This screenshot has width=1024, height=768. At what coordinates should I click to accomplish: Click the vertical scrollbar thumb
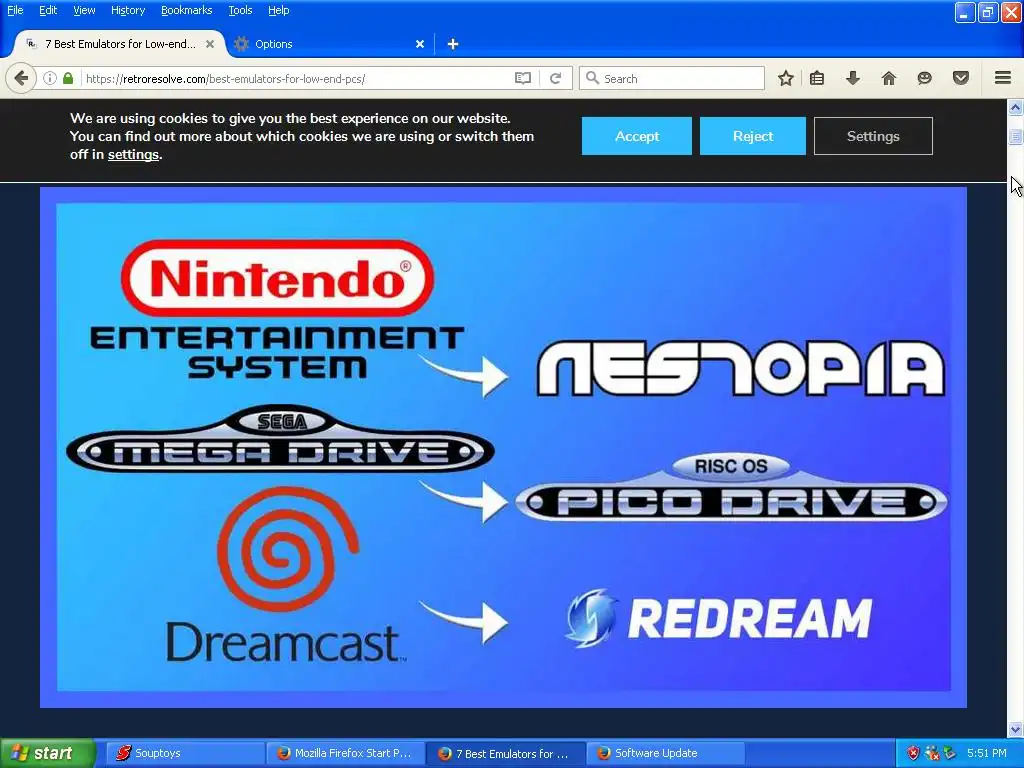point(1016,136)
